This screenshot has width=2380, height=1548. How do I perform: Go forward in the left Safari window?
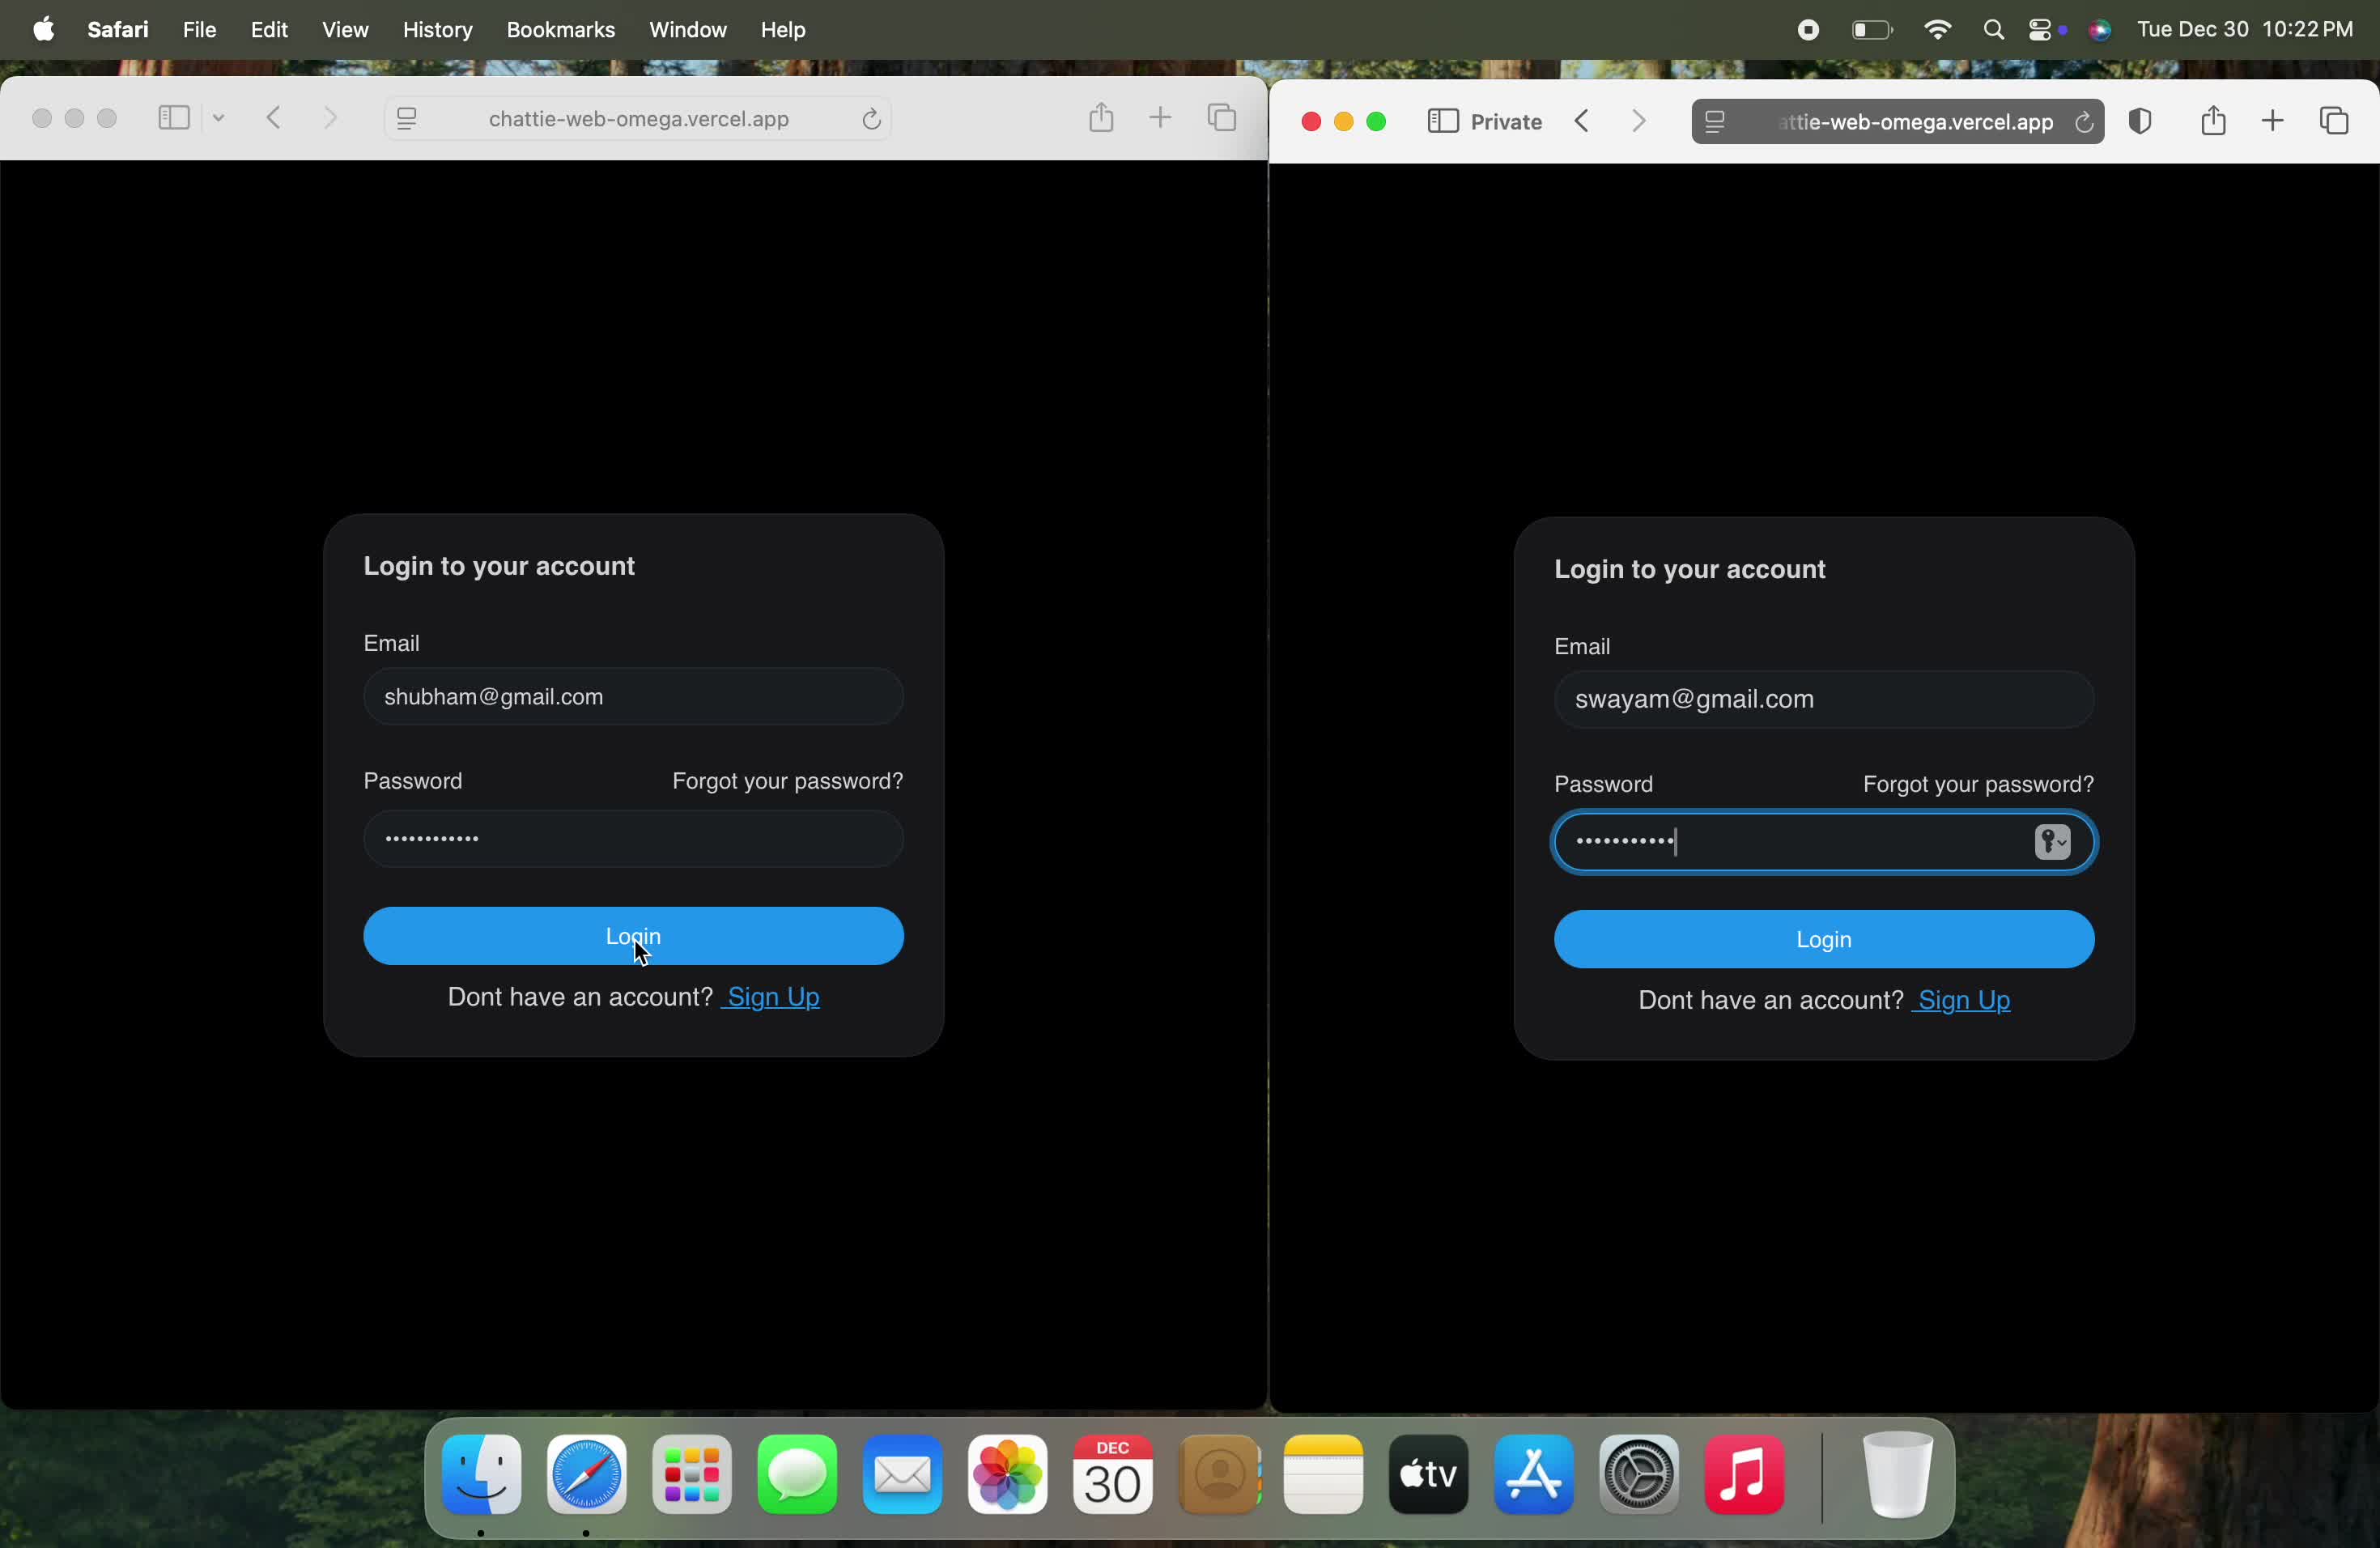point(330,118)
